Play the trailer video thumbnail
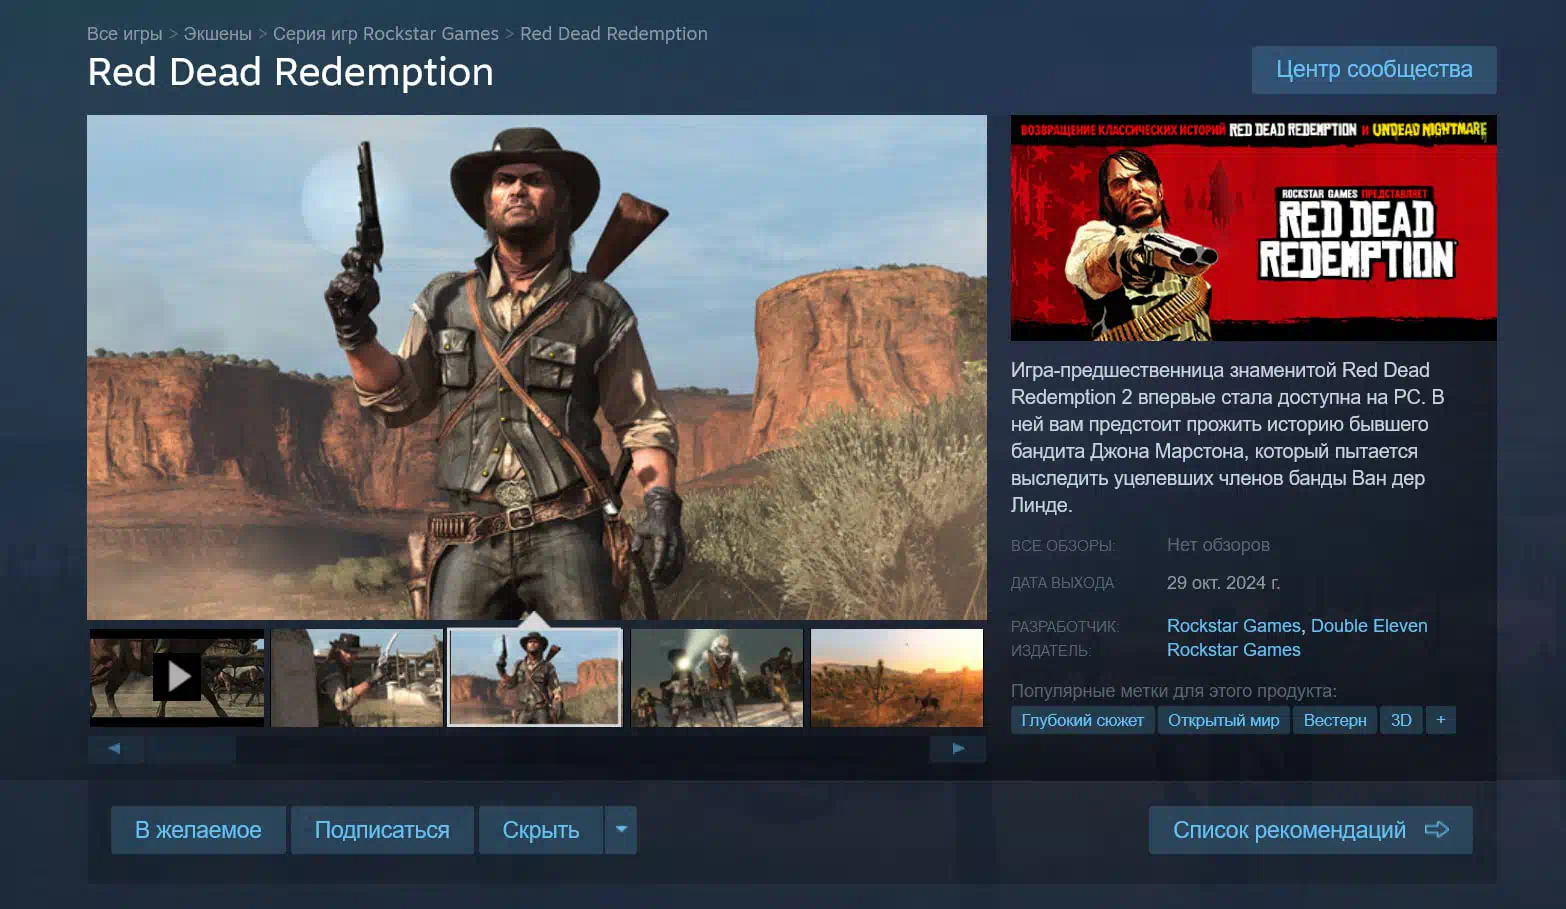Viewport: 1566px width, 909px height. 177,677
